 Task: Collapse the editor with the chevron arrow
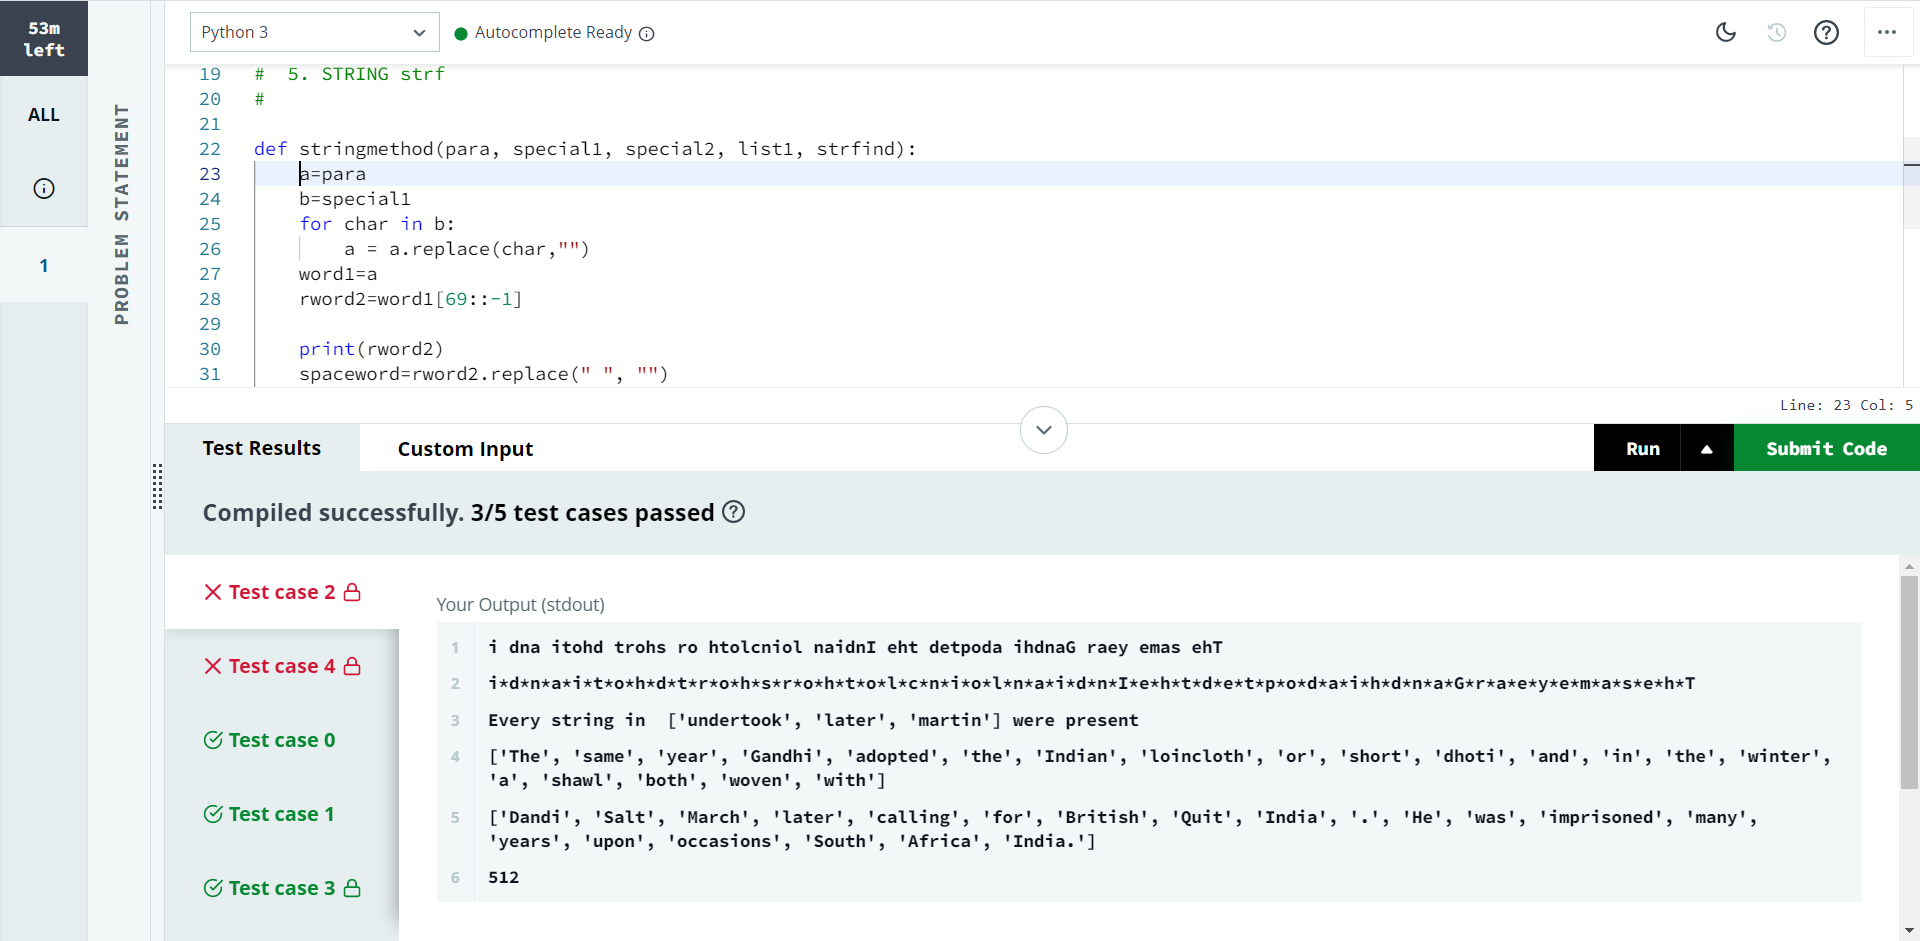click(x=1043, y=429)
